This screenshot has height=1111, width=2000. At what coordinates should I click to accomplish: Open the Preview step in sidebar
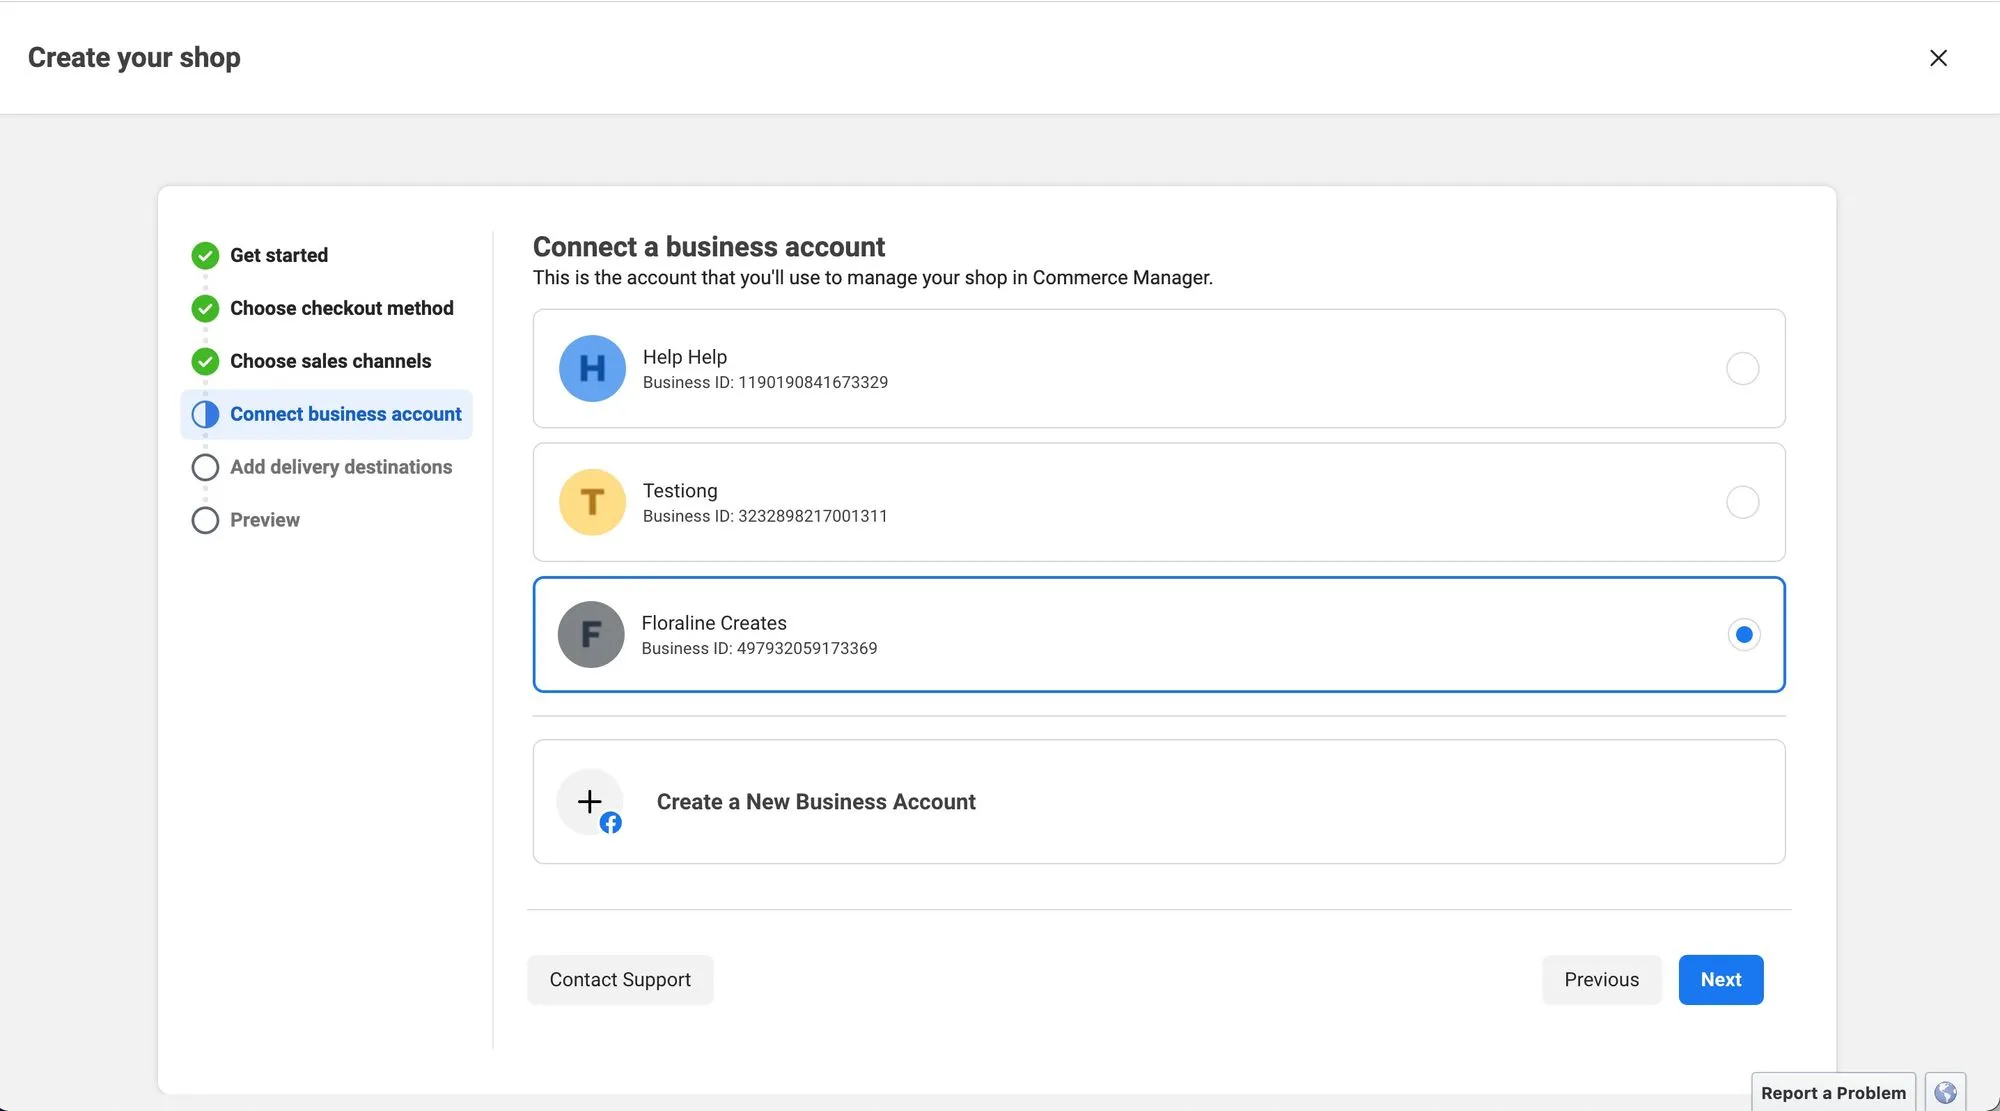(264, 520)
